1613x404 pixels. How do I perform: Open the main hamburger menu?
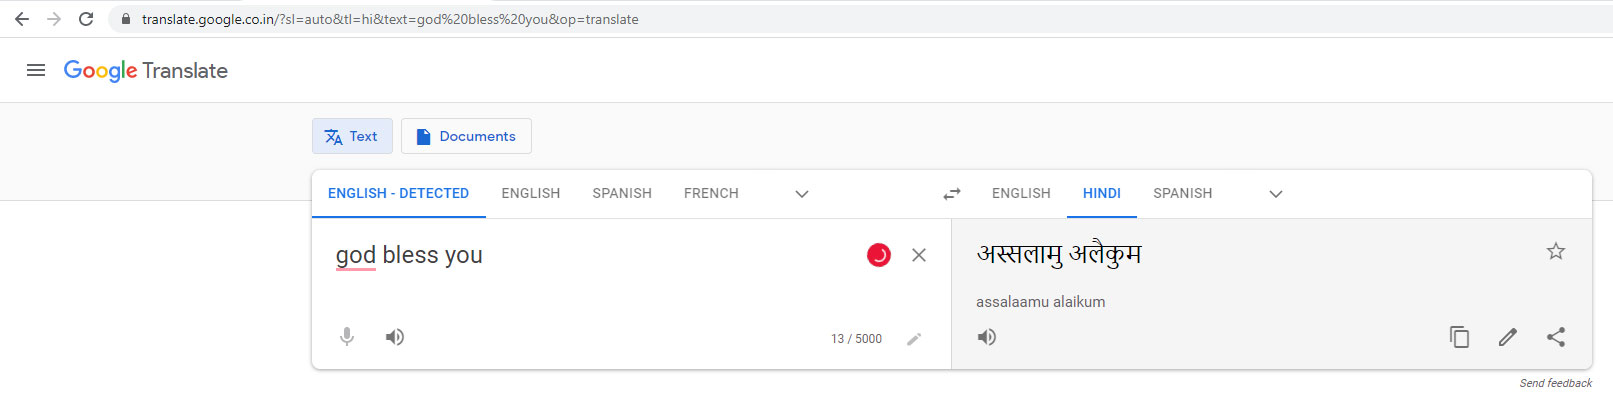pyautogui.click(x=36, y=70)
